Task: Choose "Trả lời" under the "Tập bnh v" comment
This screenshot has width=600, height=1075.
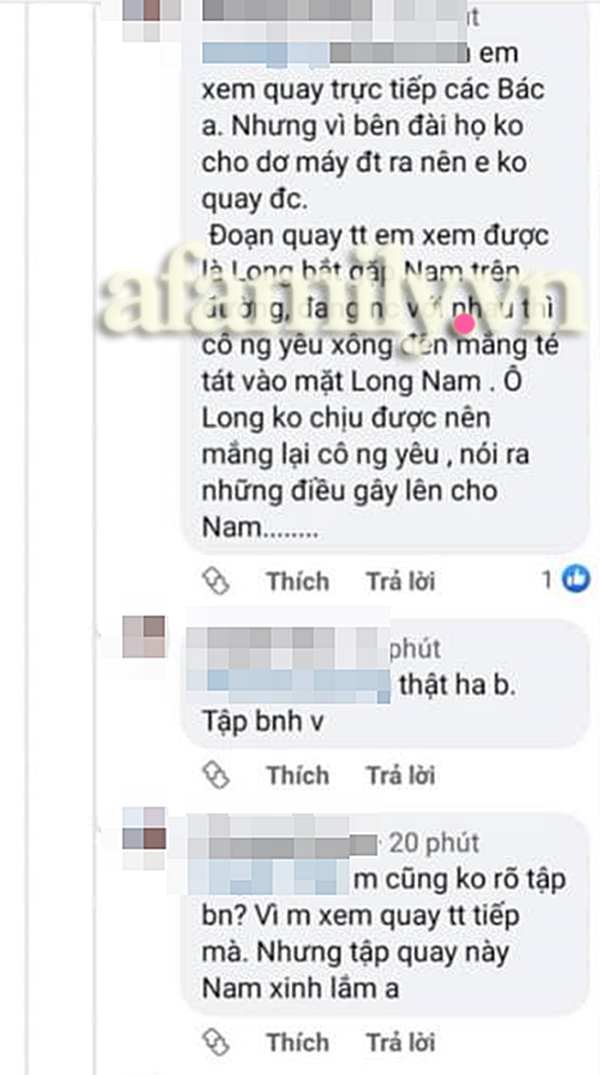Action: (x=400, y=775)
